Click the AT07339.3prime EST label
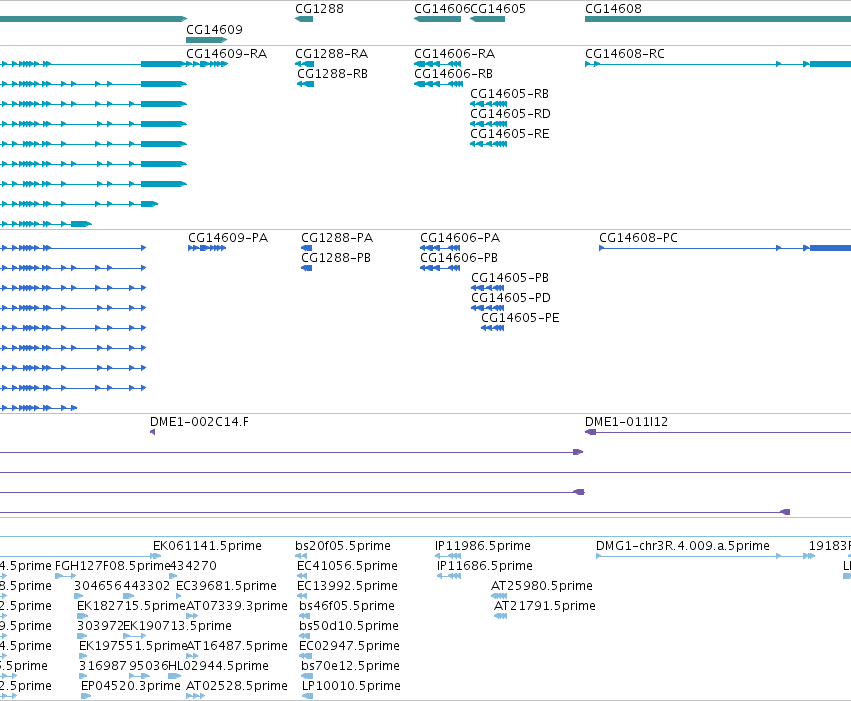 [x=237, y=606]
